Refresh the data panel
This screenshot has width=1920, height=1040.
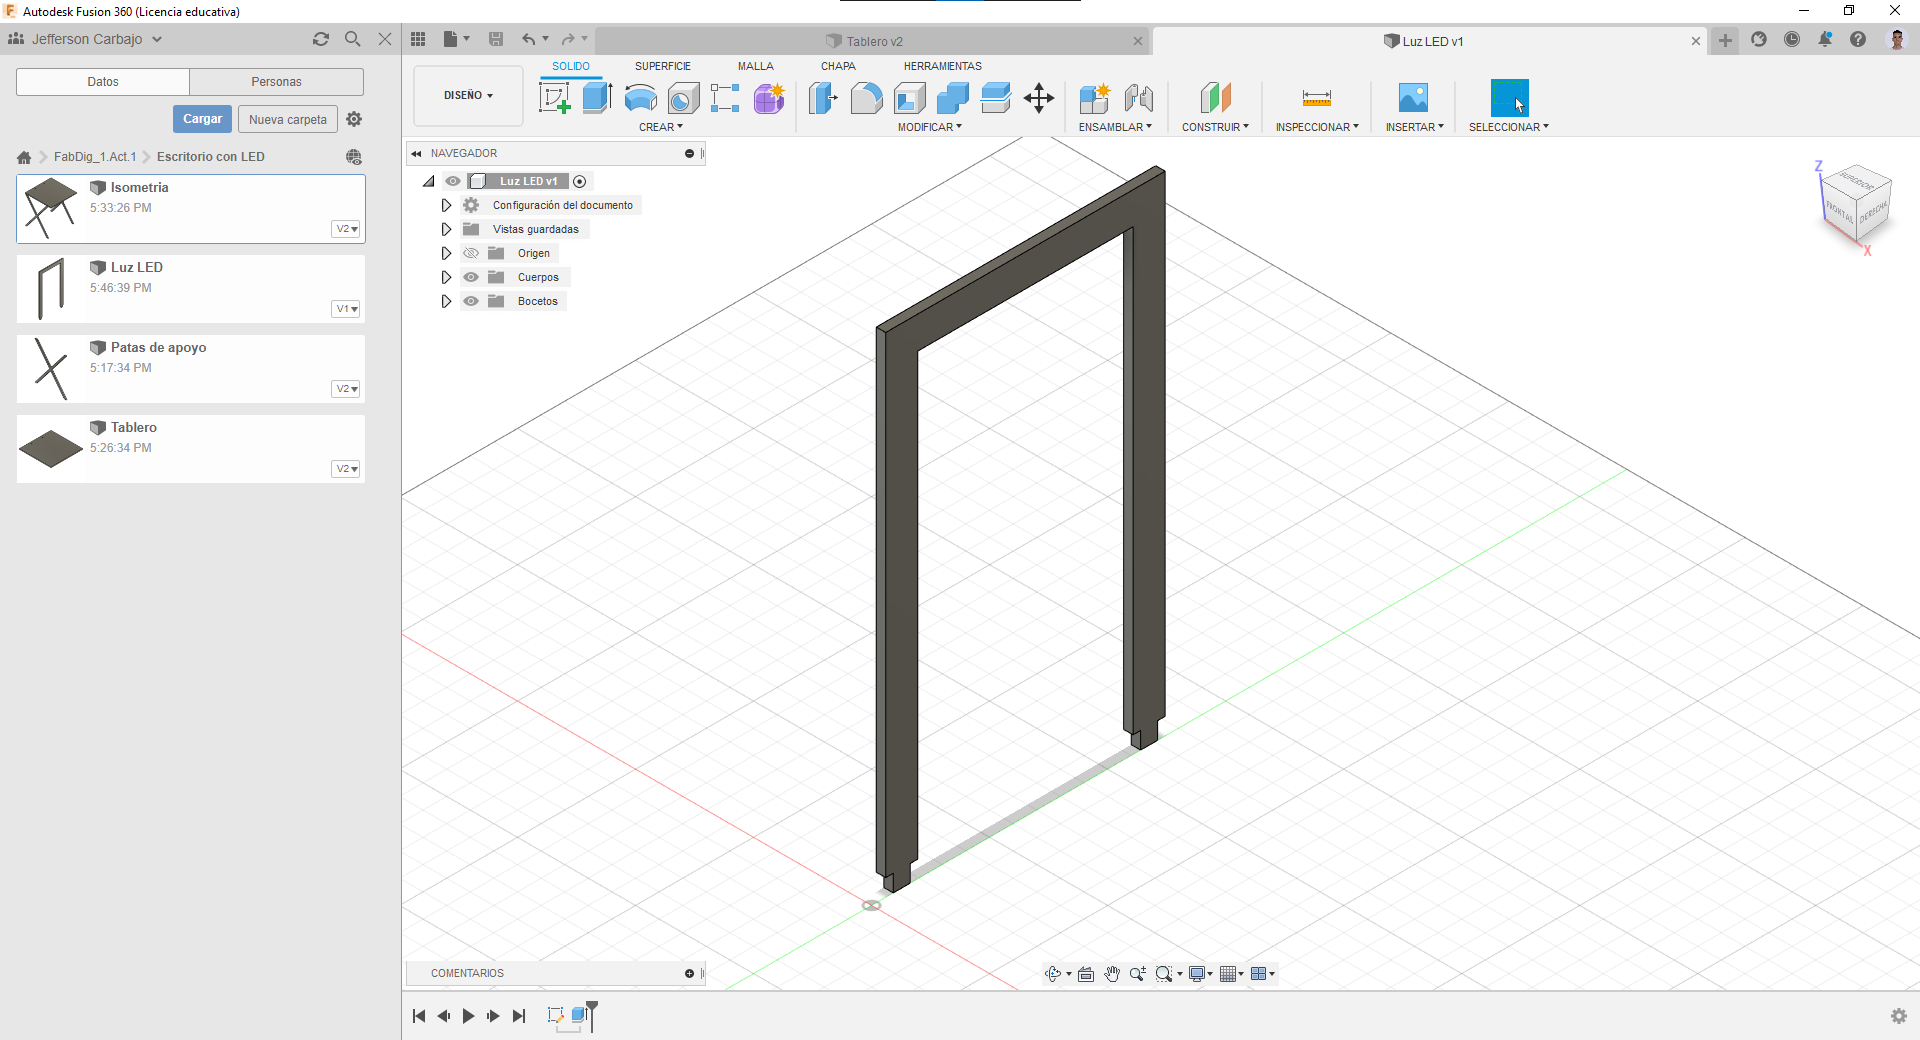click(321, 39)
